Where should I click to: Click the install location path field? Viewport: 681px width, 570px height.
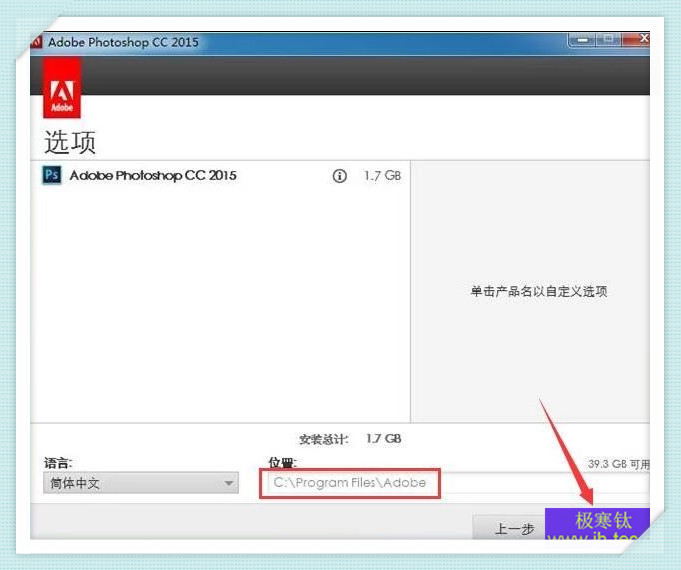click(459, 483)
